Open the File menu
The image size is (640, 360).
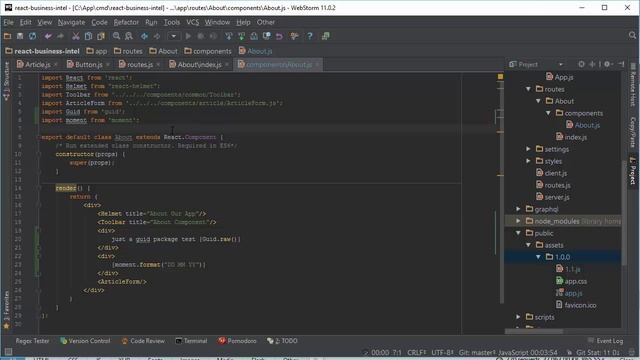click(9, 22)
